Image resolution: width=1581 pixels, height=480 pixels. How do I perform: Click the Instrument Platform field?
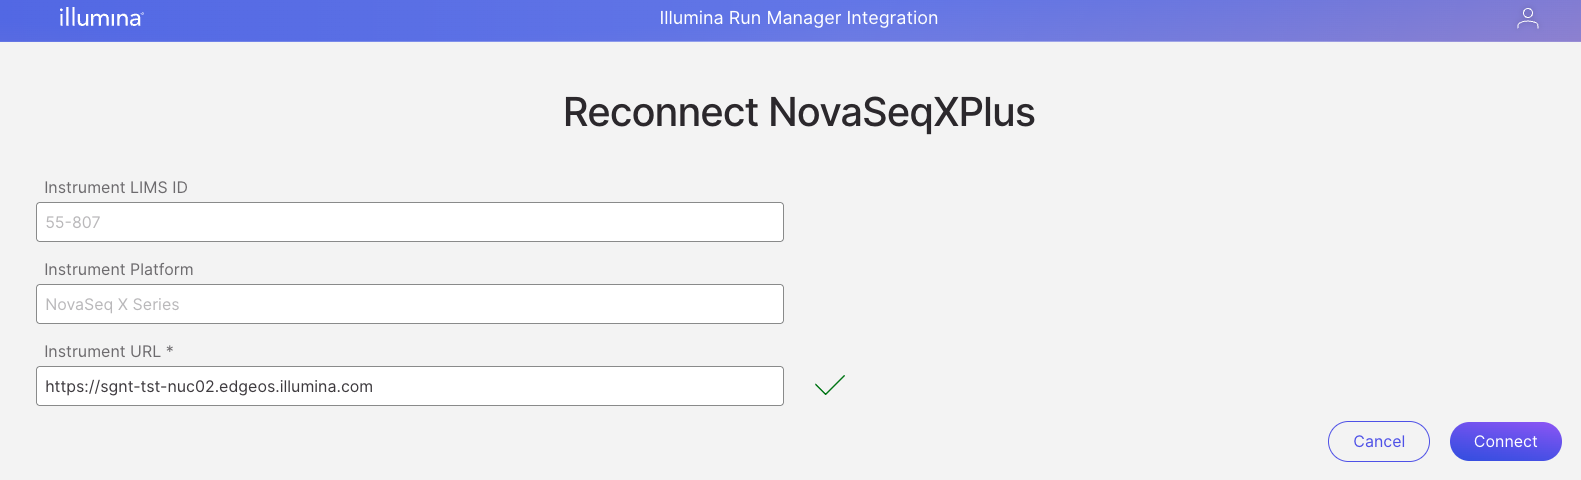410,304
